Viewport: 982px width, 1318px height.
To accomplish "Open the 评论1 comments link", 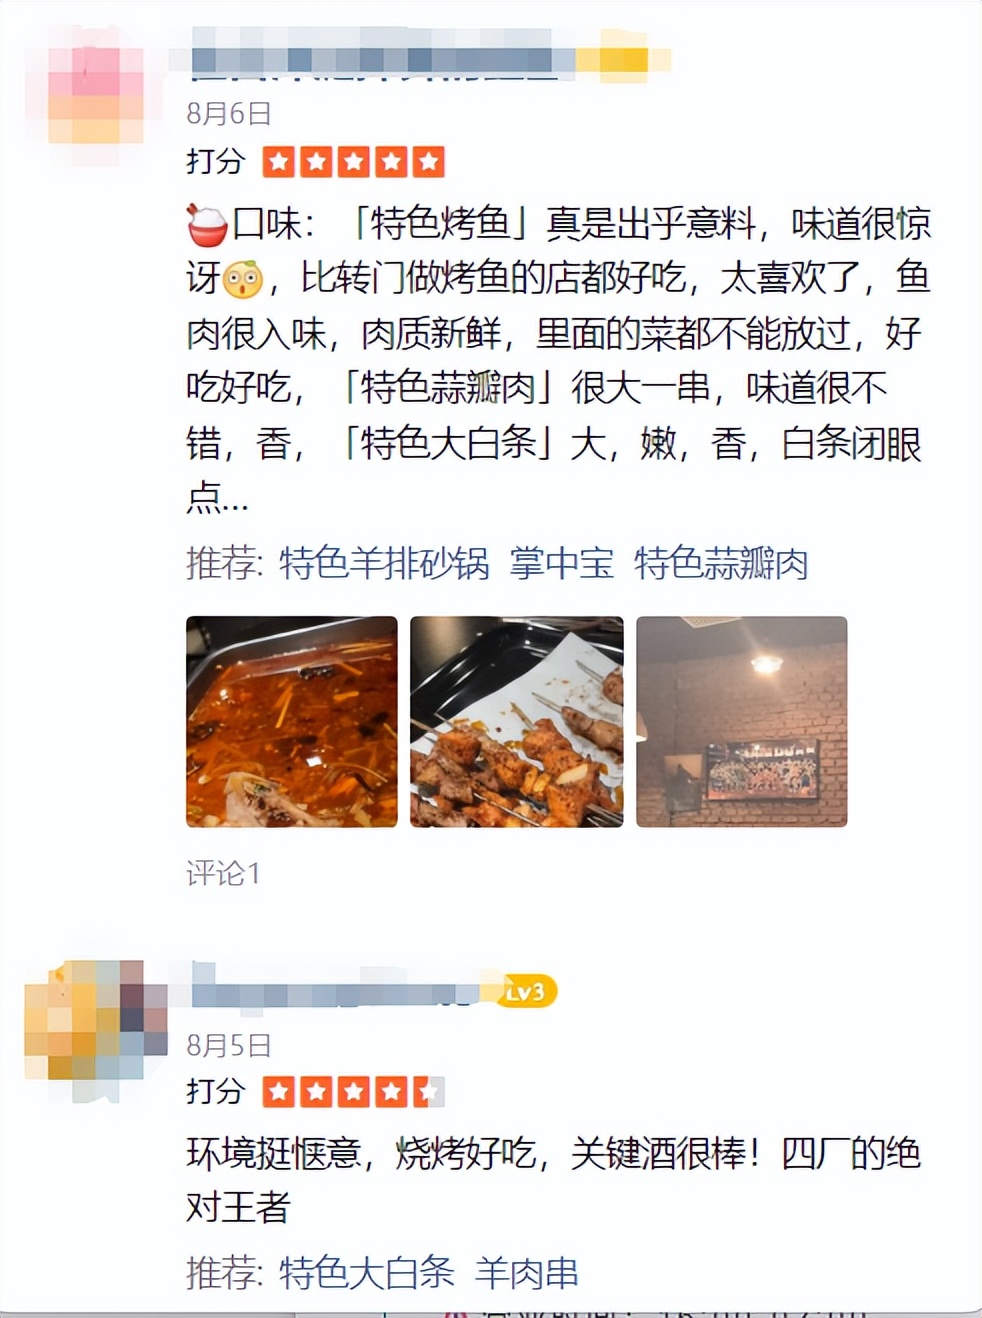I will (224, 874).
